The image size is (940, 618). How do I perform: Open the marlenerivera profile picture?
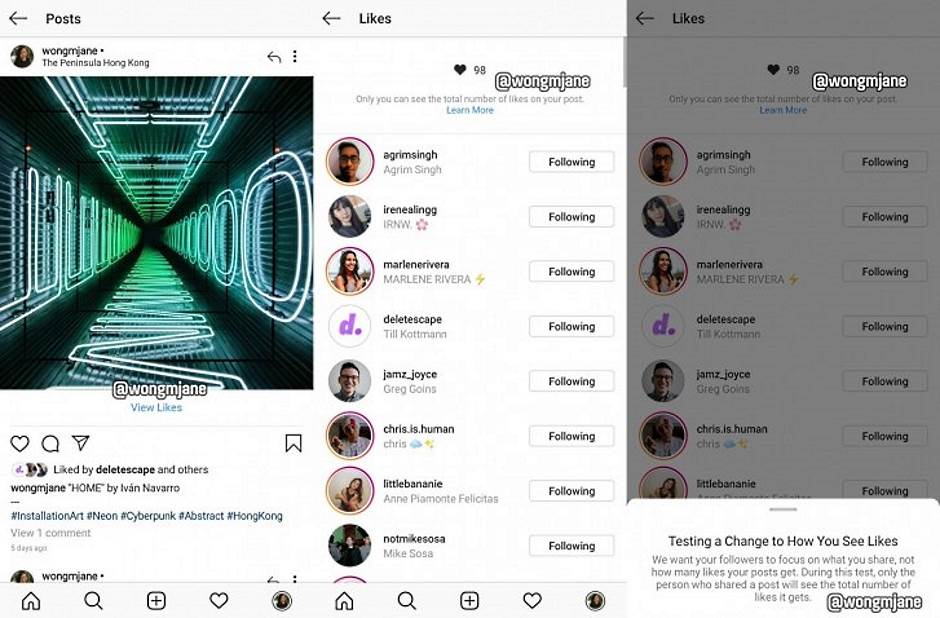click(350, 271)
